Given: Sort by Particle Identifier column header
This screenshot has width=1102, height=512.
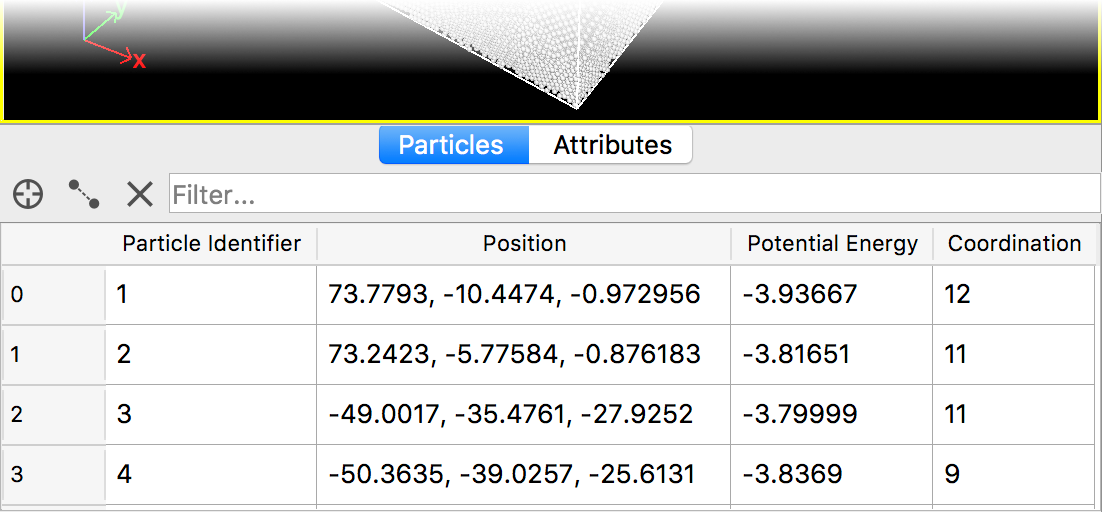Looking at the screenshot, I should (211, 244).
